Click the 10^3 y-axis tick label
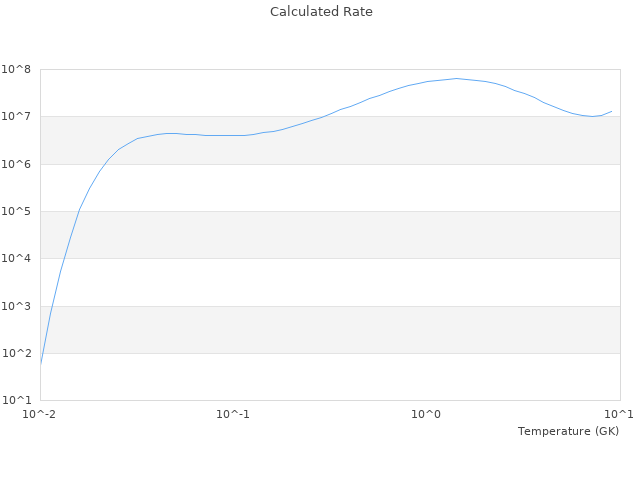640x480 pixels. [x=18, y=307]
